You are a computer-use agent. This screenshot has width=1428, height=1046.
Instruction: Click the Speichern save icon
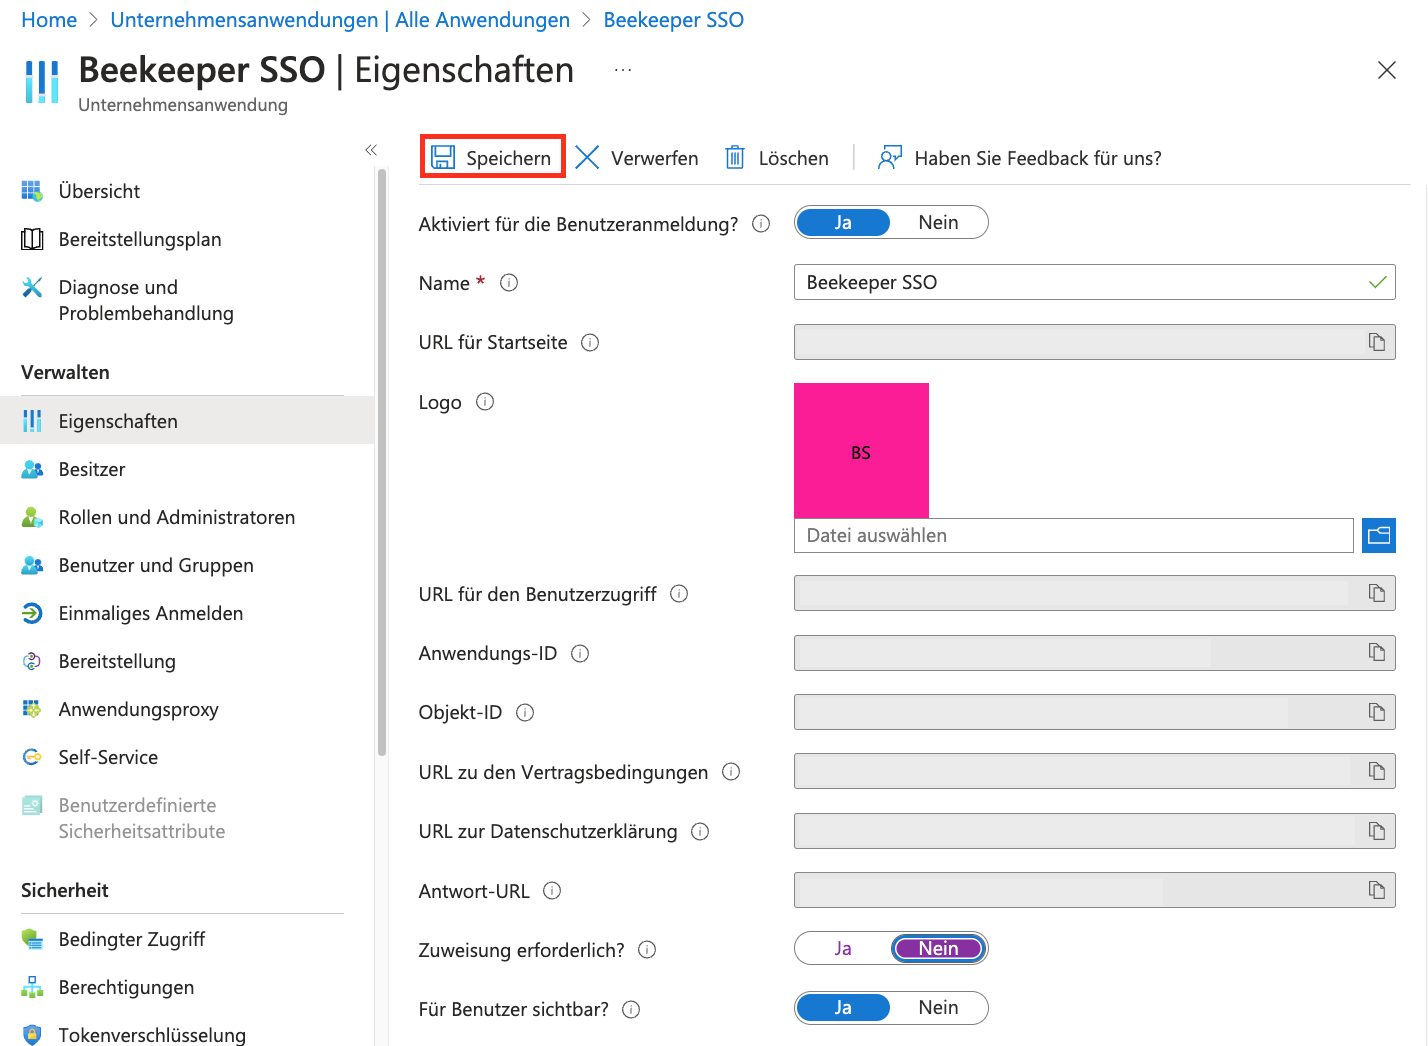[443, 157]
